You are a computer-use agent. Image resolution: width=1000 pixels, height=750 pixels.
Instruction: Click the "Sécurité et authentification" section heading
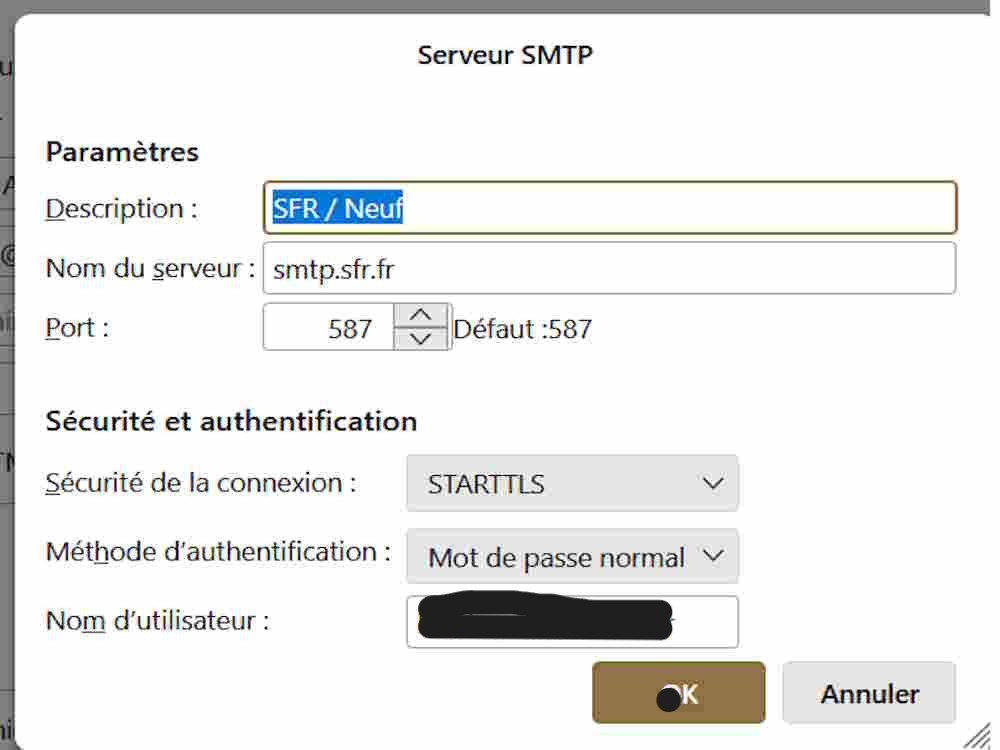[231, 421]
